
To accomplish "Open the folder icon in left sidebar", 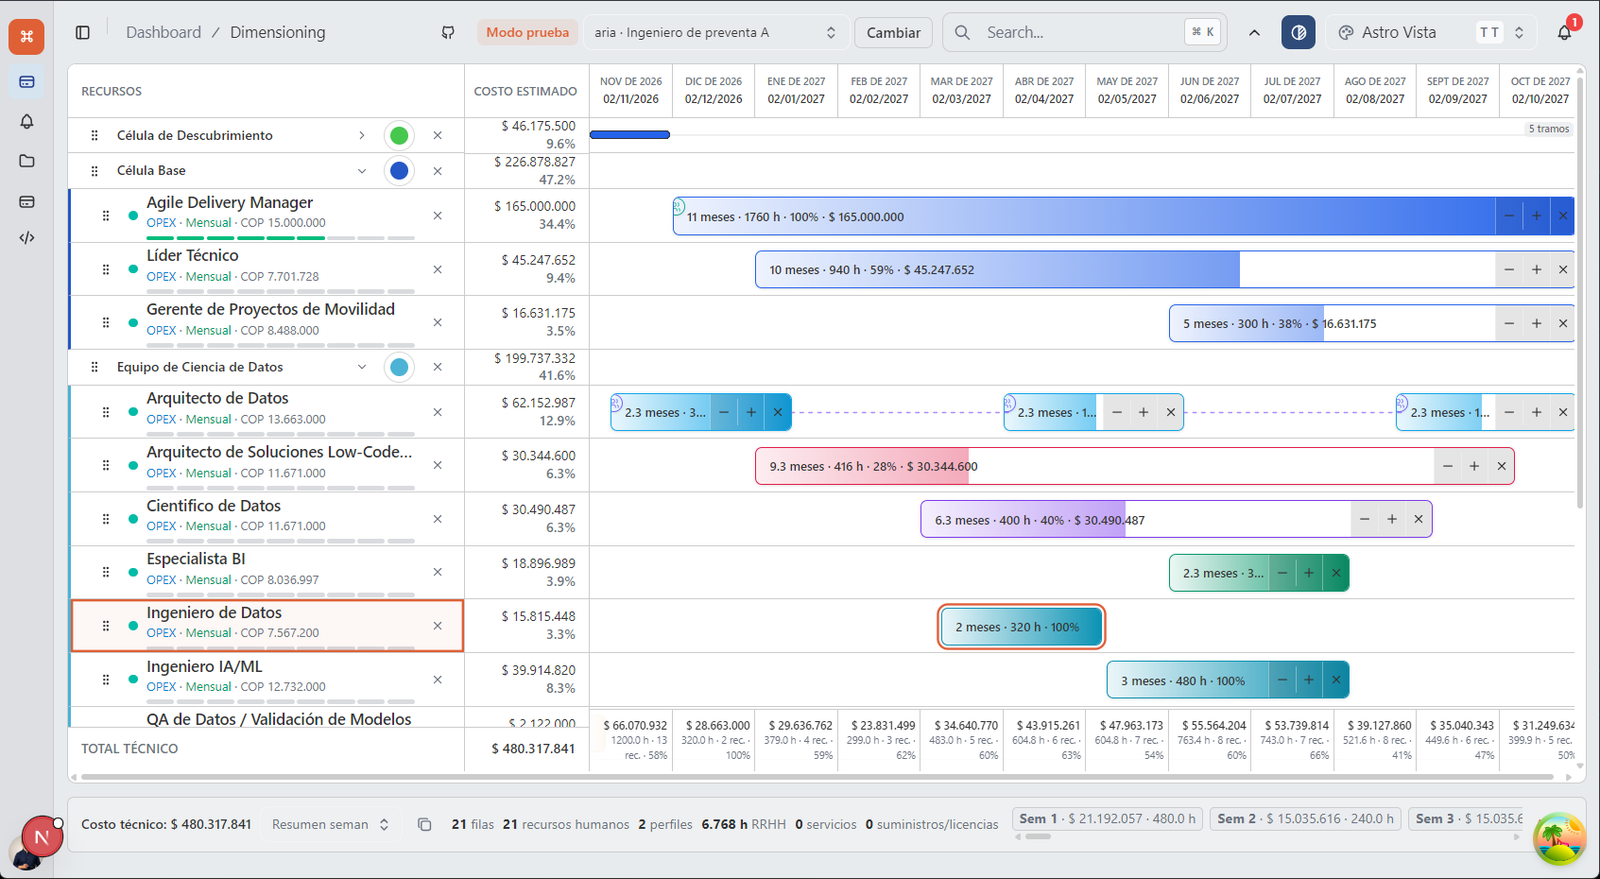I will [27, 161].
